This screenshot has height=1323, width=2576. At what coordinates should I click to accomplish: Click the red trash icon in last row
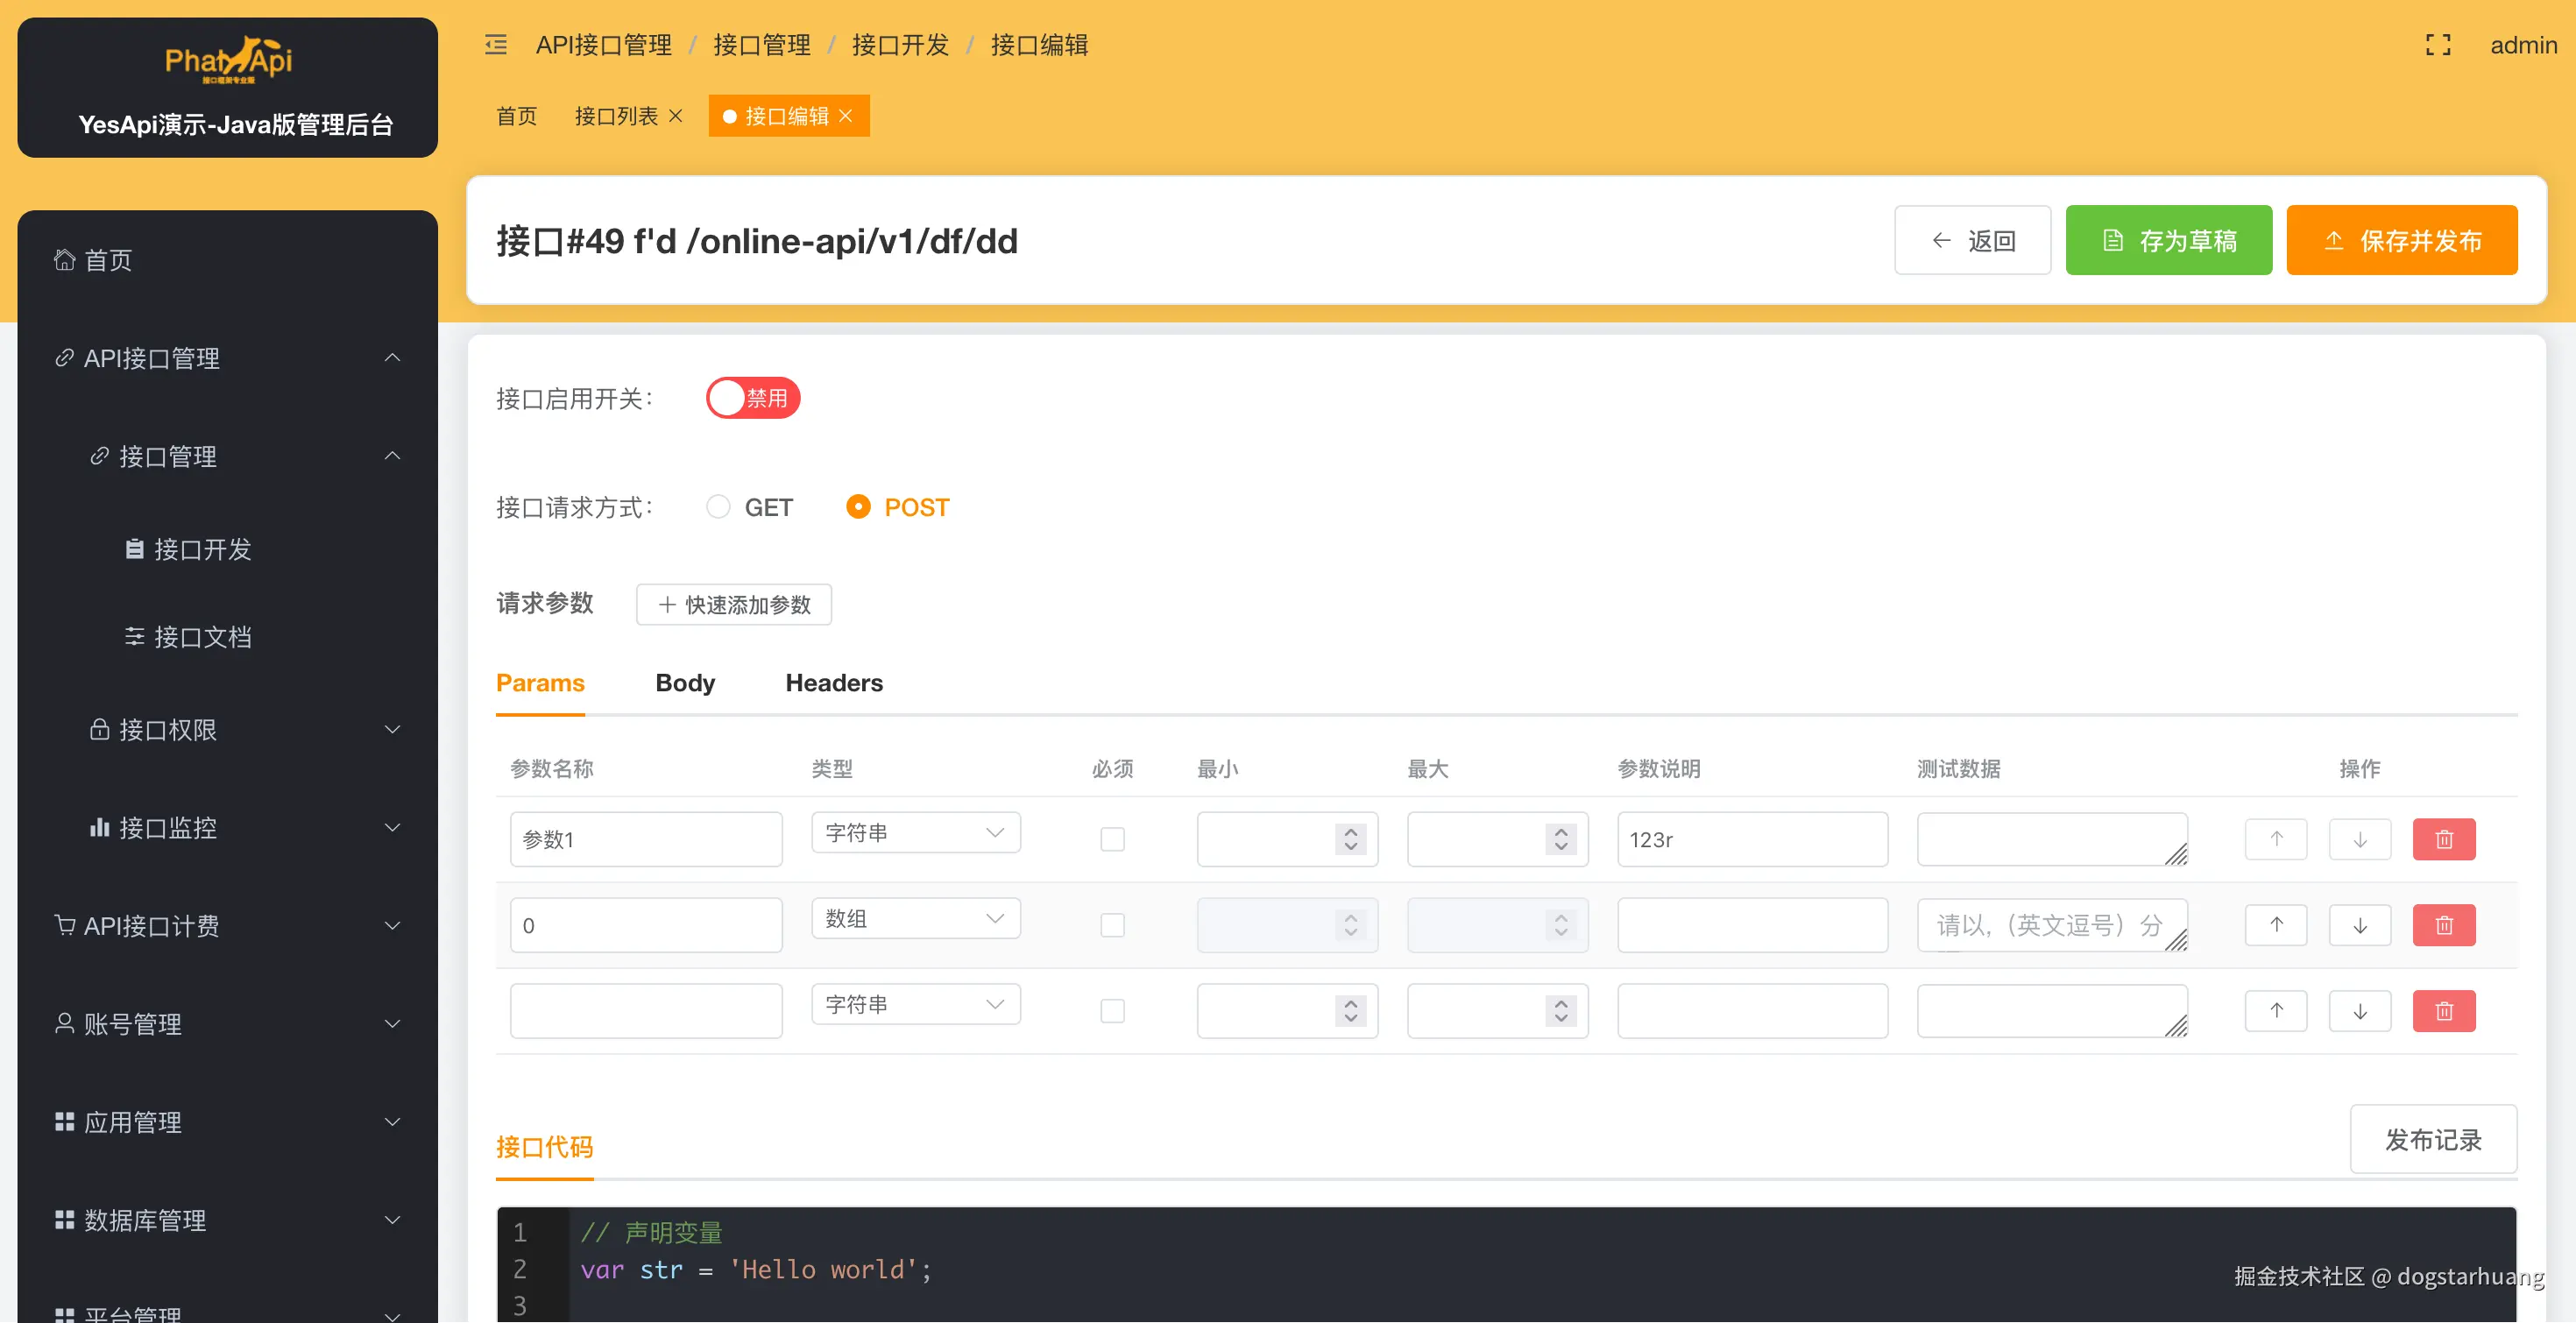(x=2443, y=1011)
